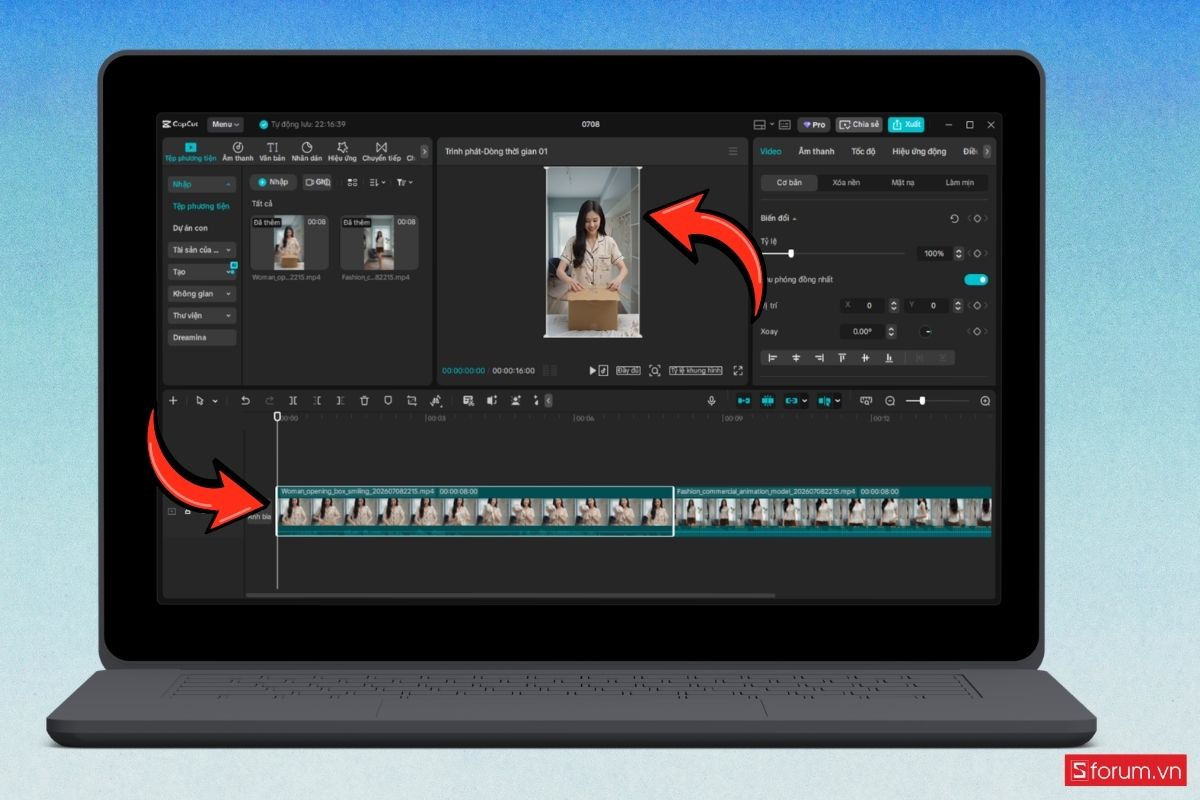Open the Nhãn dán stickers tab
The height and width of the screenshot is (800, 1200).
[x=307, y=152]
